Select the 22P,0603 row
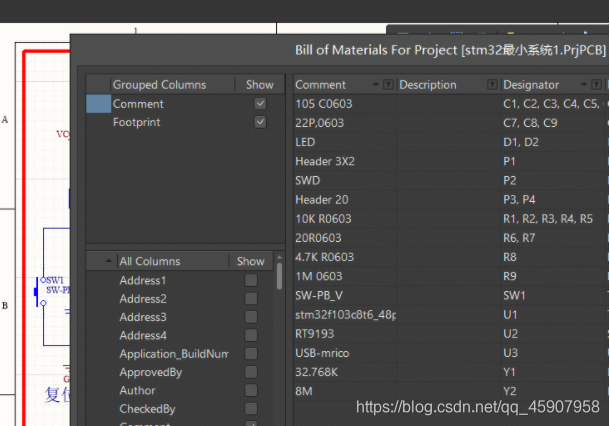Screen dimensions: 610x426 click(451, 123)
